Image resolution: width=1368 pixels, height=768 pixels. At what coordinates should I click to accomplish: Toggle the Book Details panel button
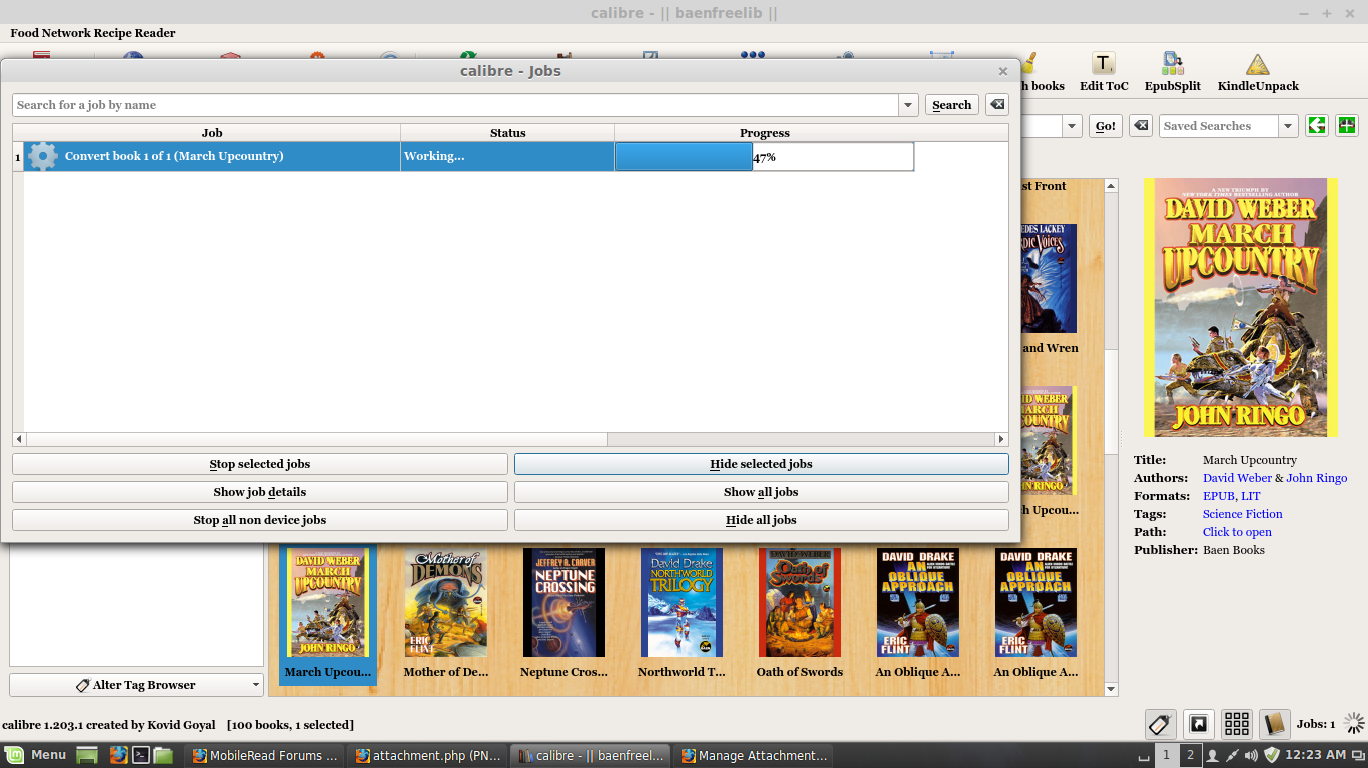(1274, 724)
